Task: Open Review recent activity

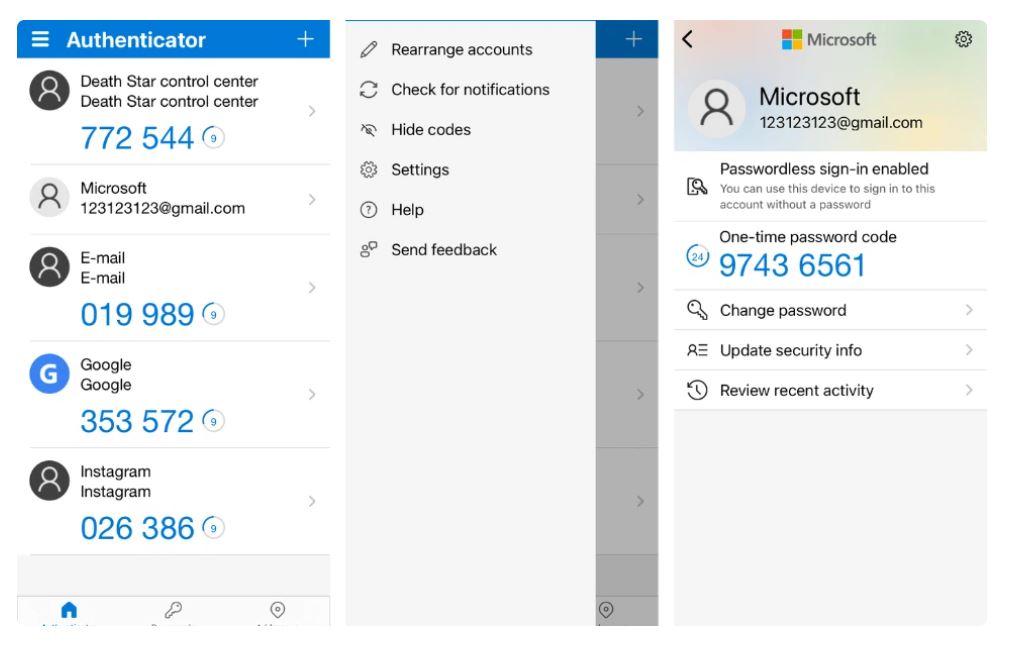Action: tap(830, 390)
